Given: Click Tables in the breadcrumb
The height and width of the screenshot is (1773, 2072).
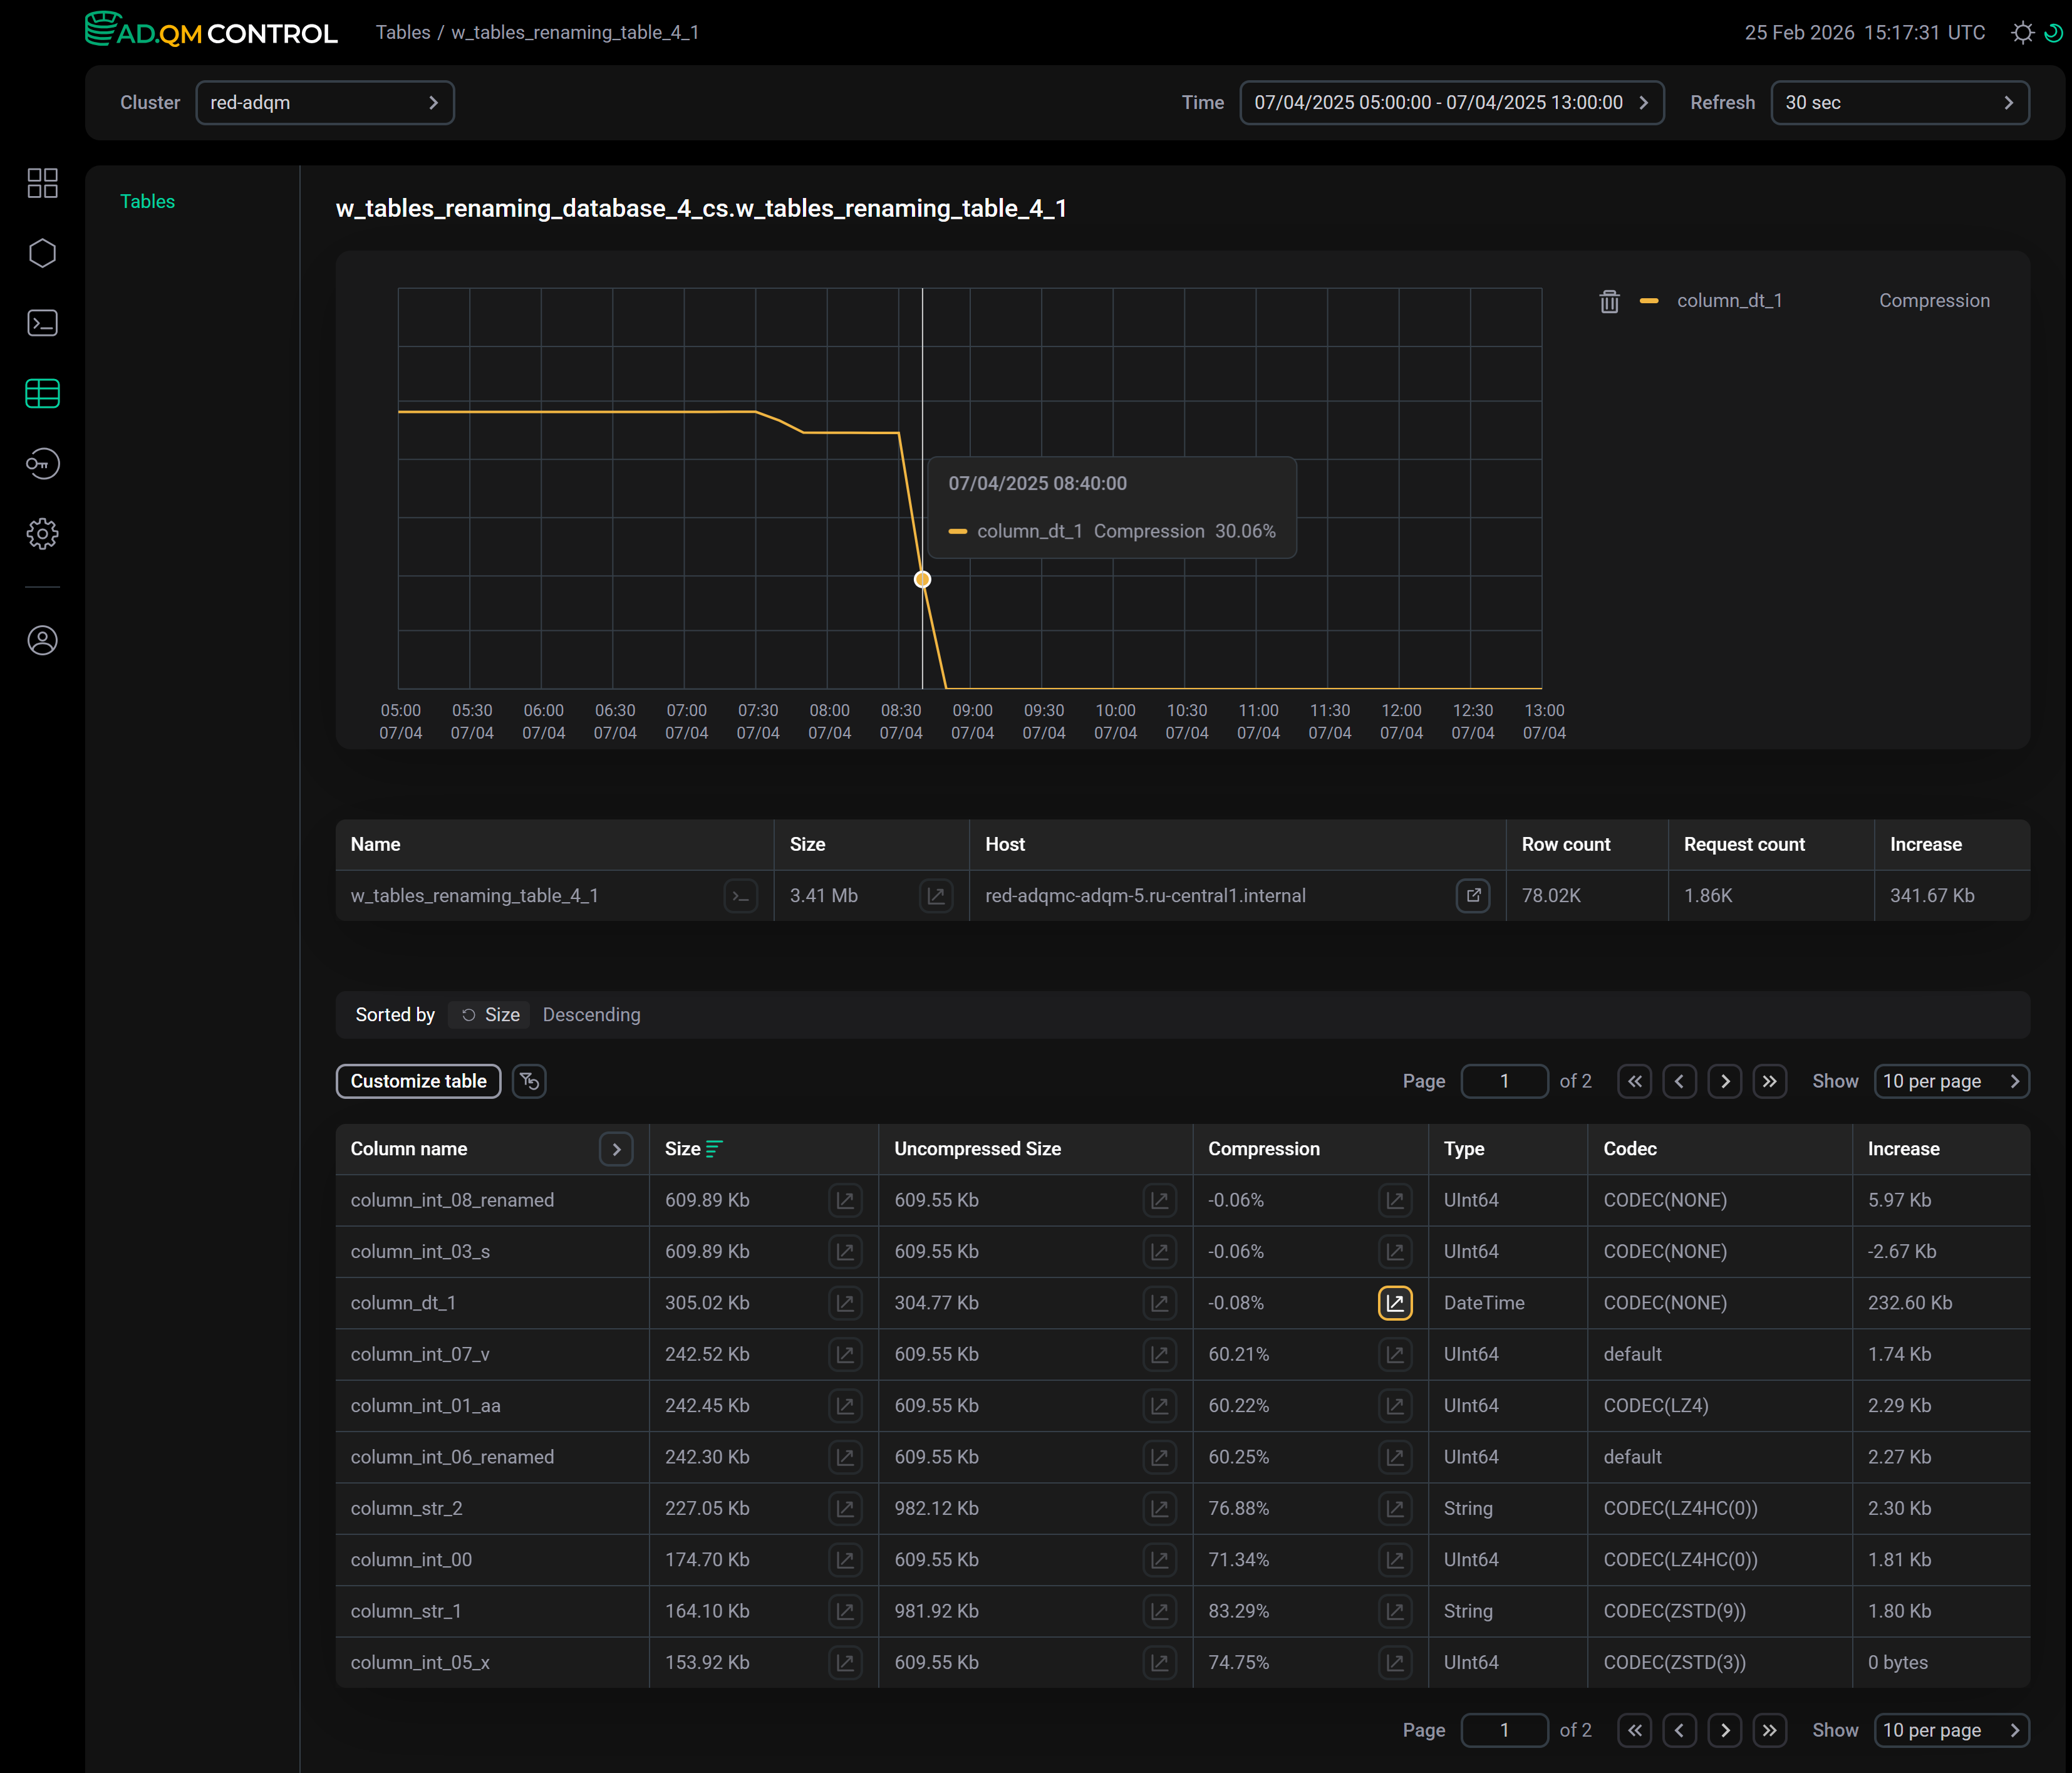Looking at the screenshot, I should (x=403, y=33).
